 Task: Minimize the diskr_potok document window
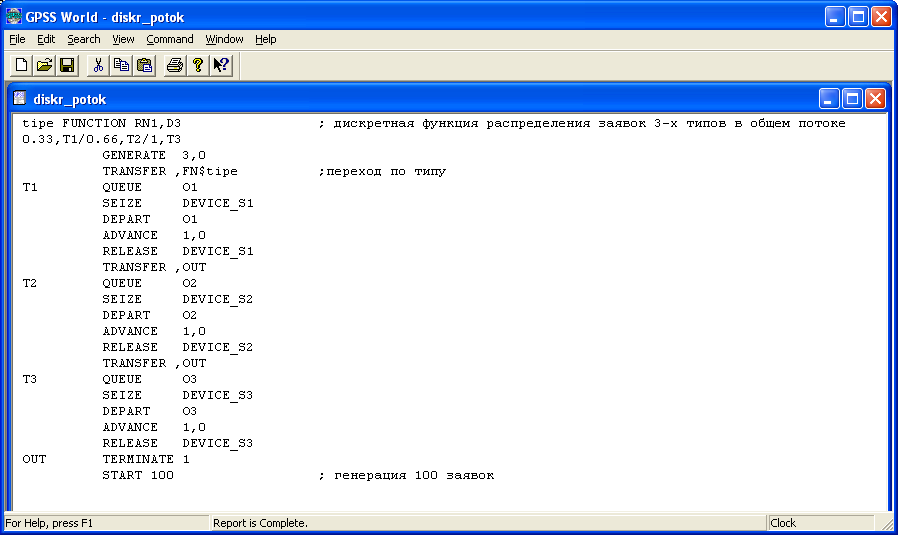point(829,99)
